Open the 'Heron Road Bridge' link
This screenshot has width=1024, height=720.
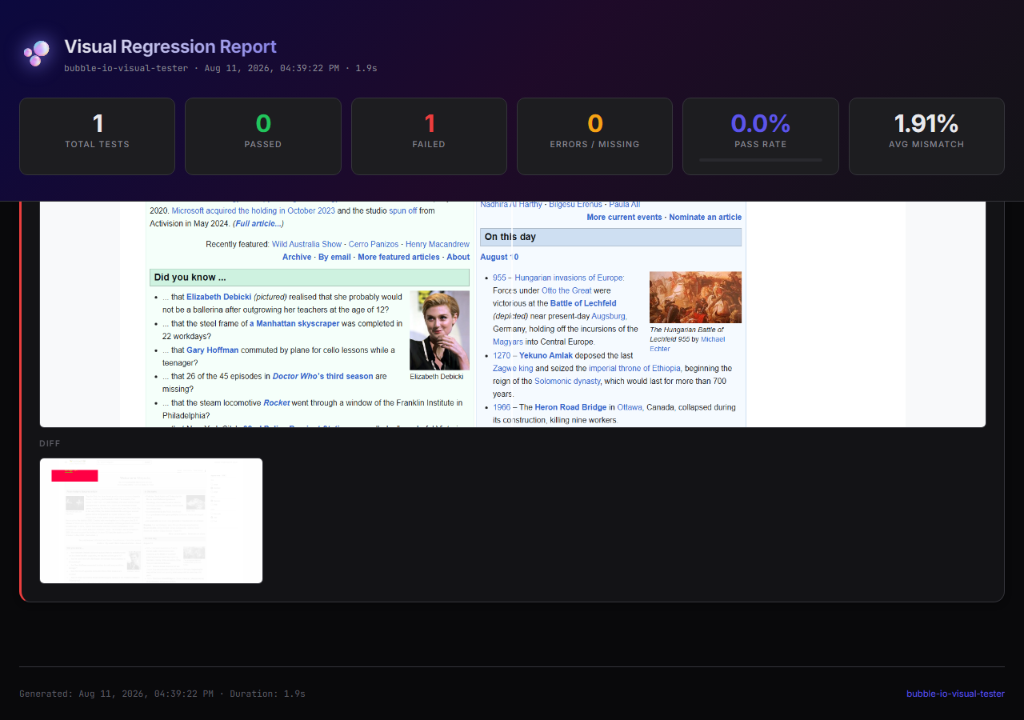coord(571,407)
